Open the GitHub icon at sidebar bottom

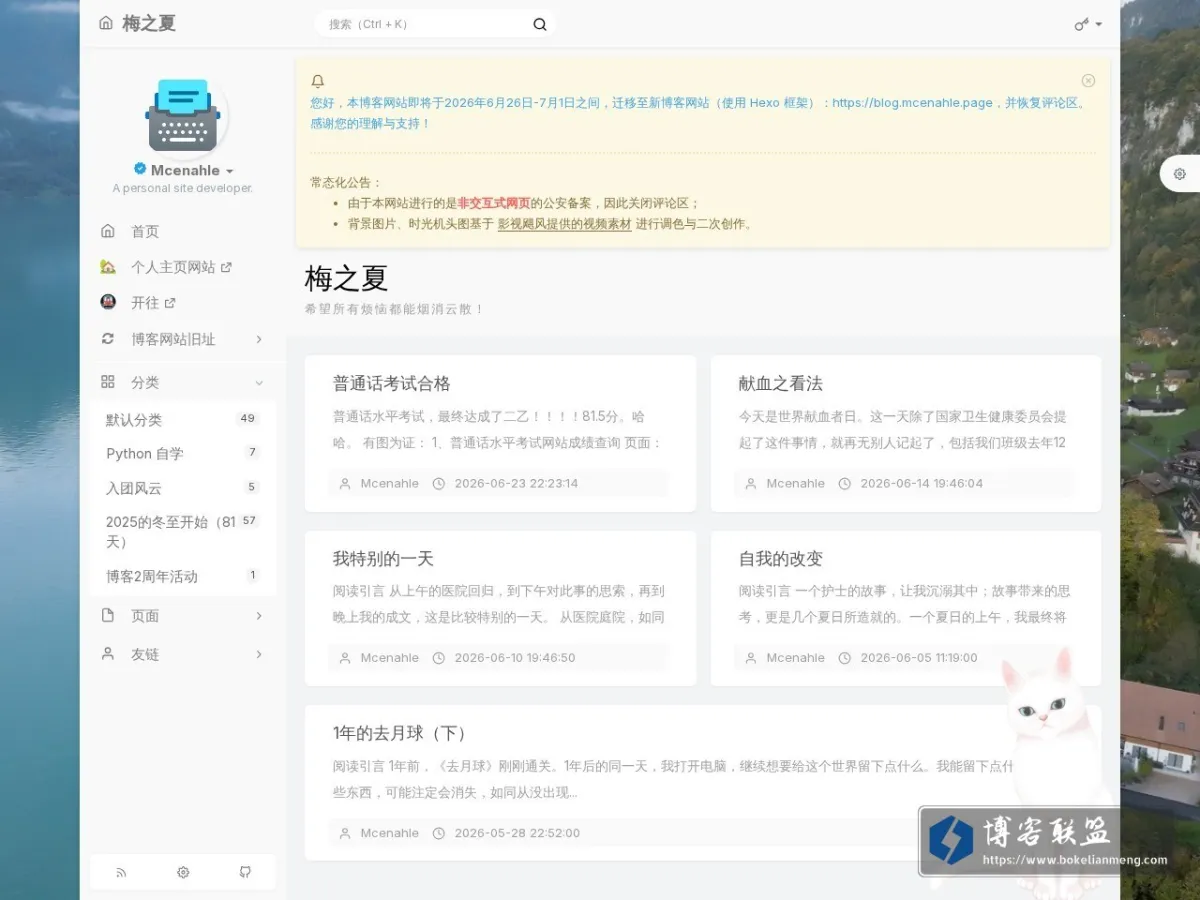pos(245,872)
